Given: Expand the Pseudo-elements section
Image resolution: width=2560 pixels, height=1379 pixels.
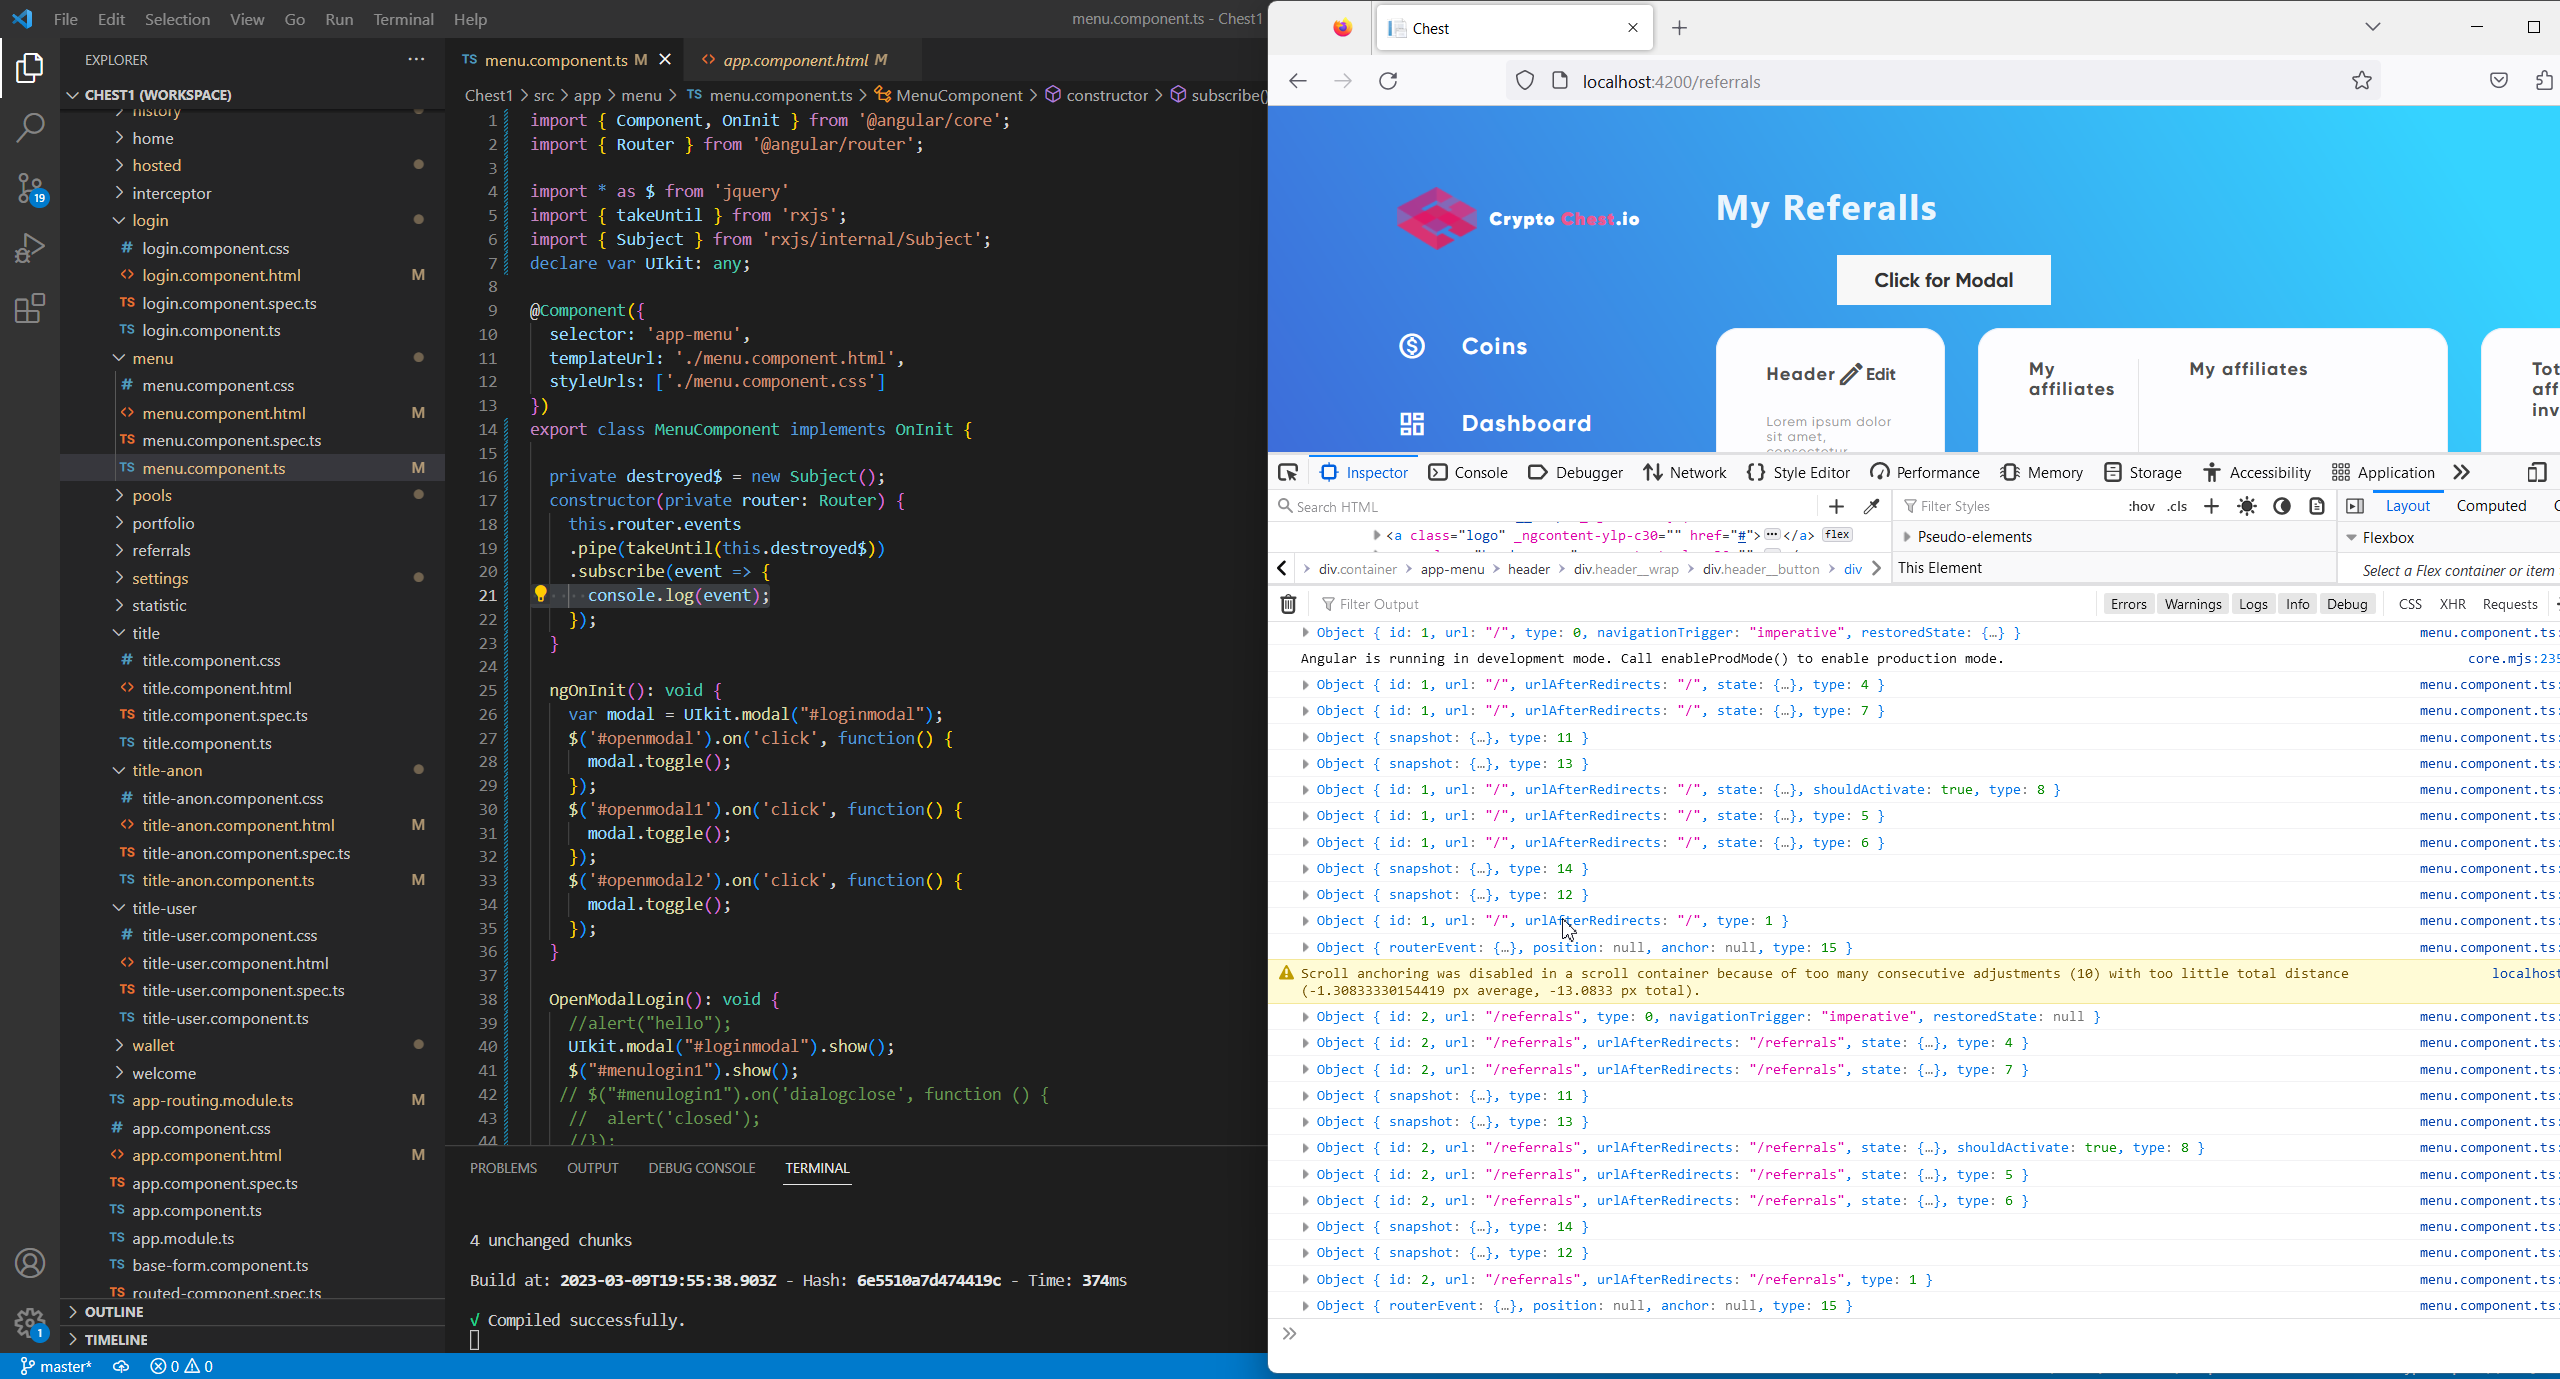Looking at the screenshot, I should pyautogui.click(x=1973, y=537).
